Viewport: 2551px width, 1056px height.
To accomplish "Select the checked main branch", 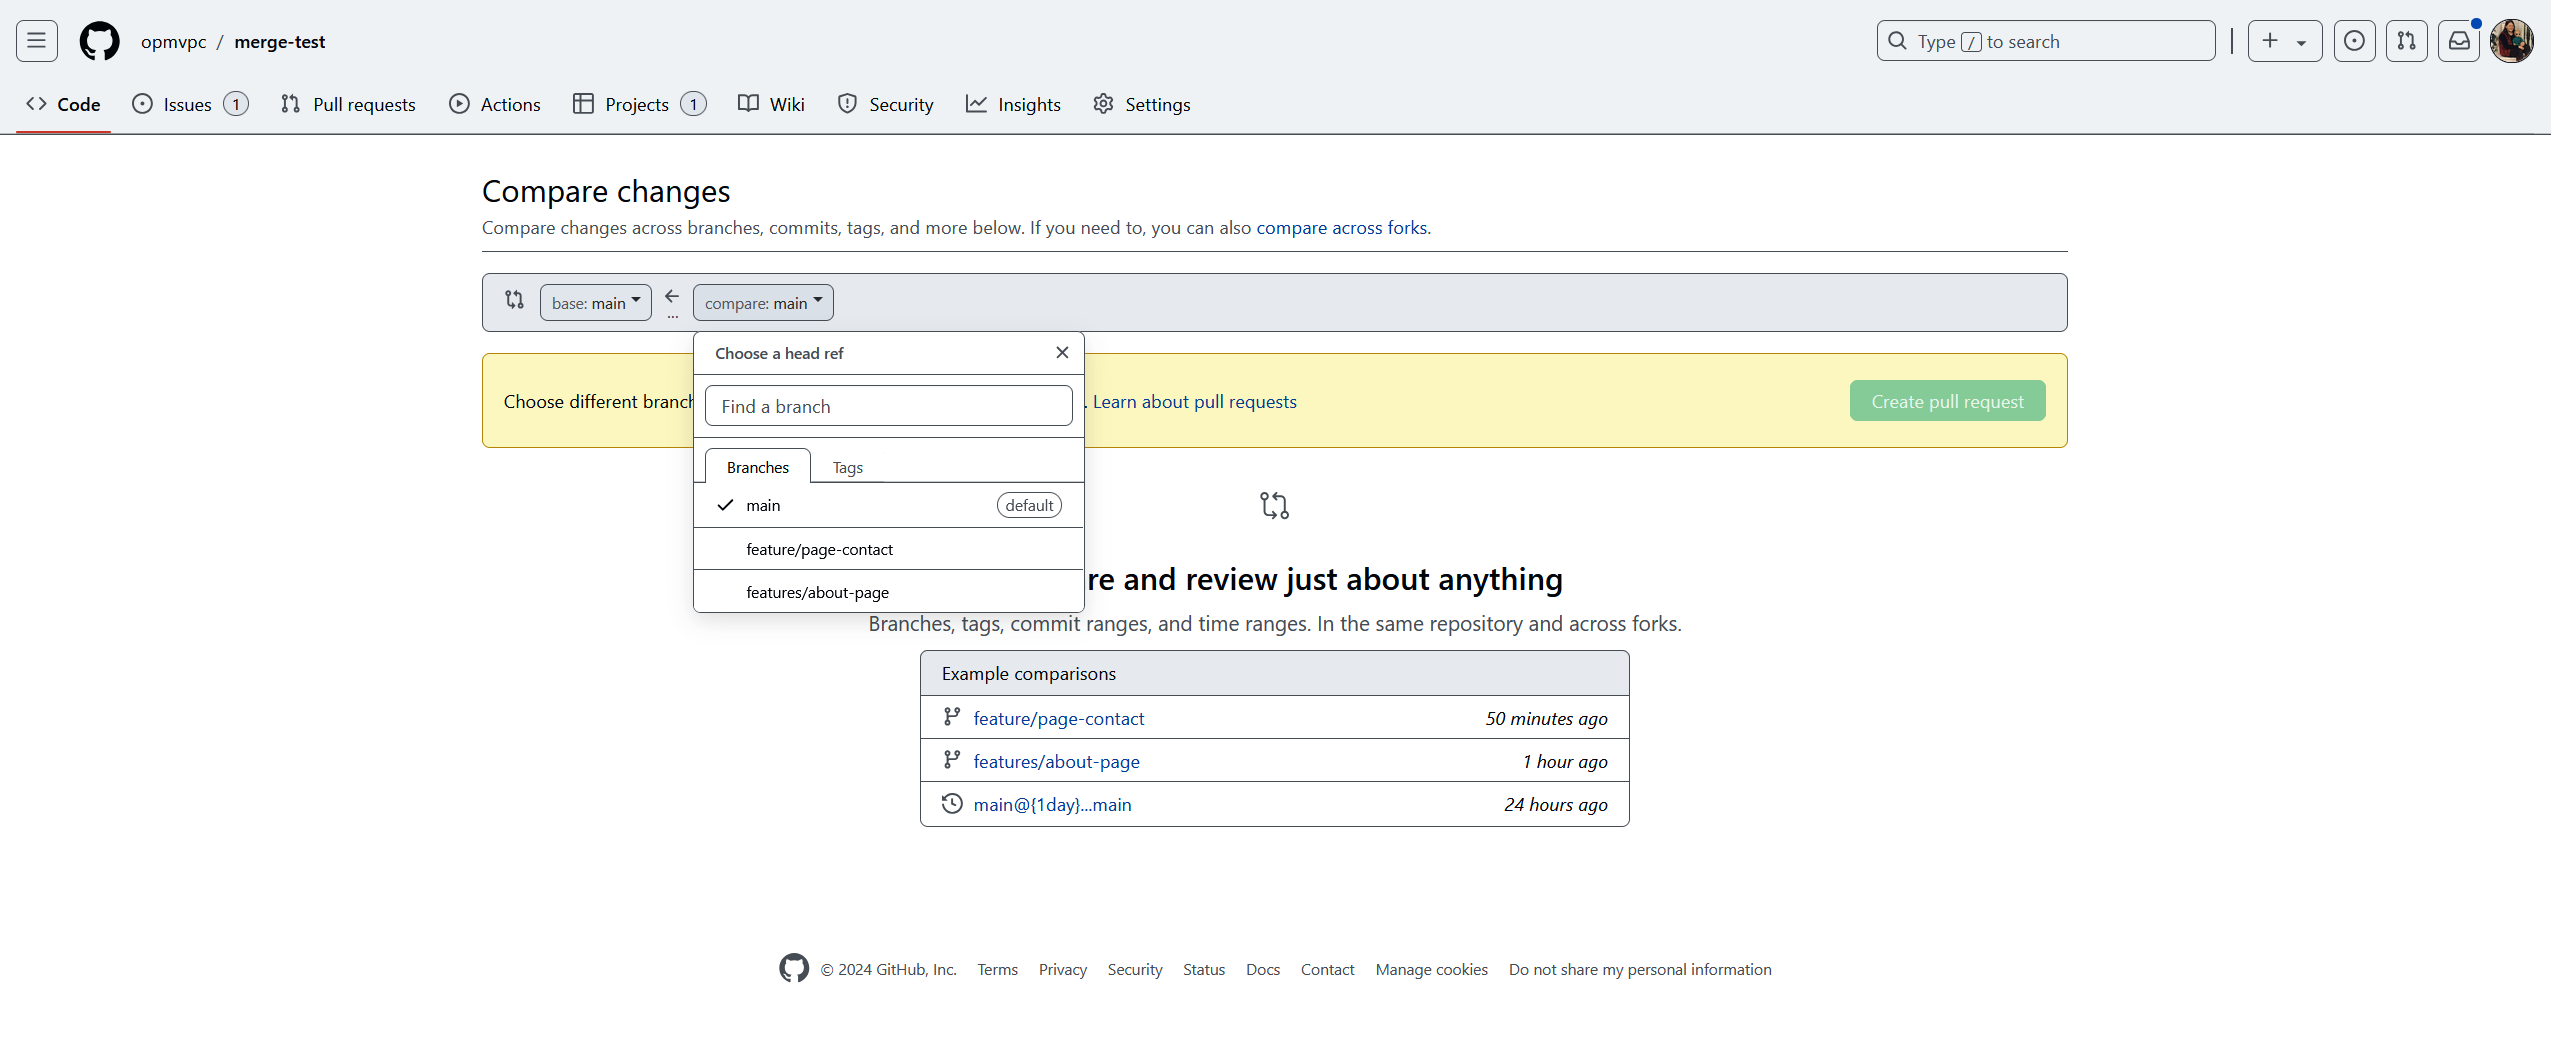I will (888, 505).
